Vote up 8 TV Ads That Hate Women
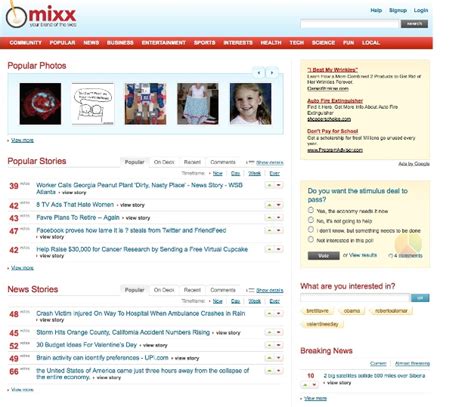 [269, 205]
